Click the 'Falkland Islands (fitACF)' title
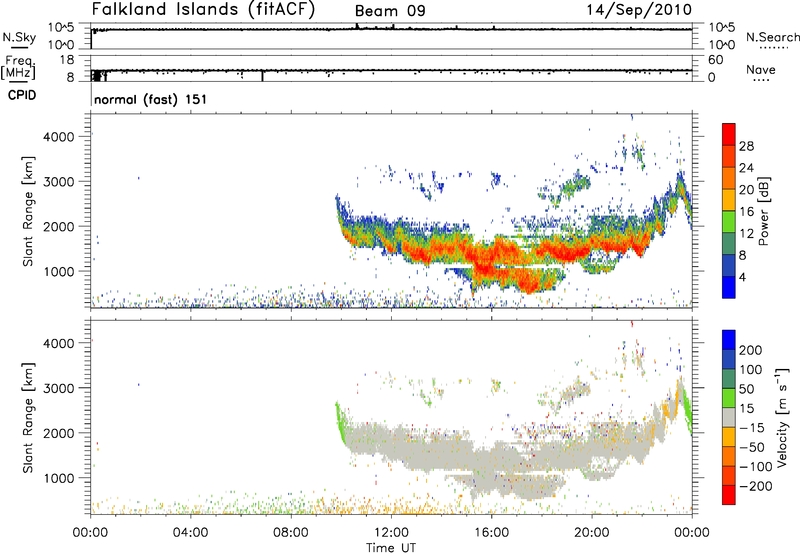This screenshot has height=554, width=800. point(204,10)
